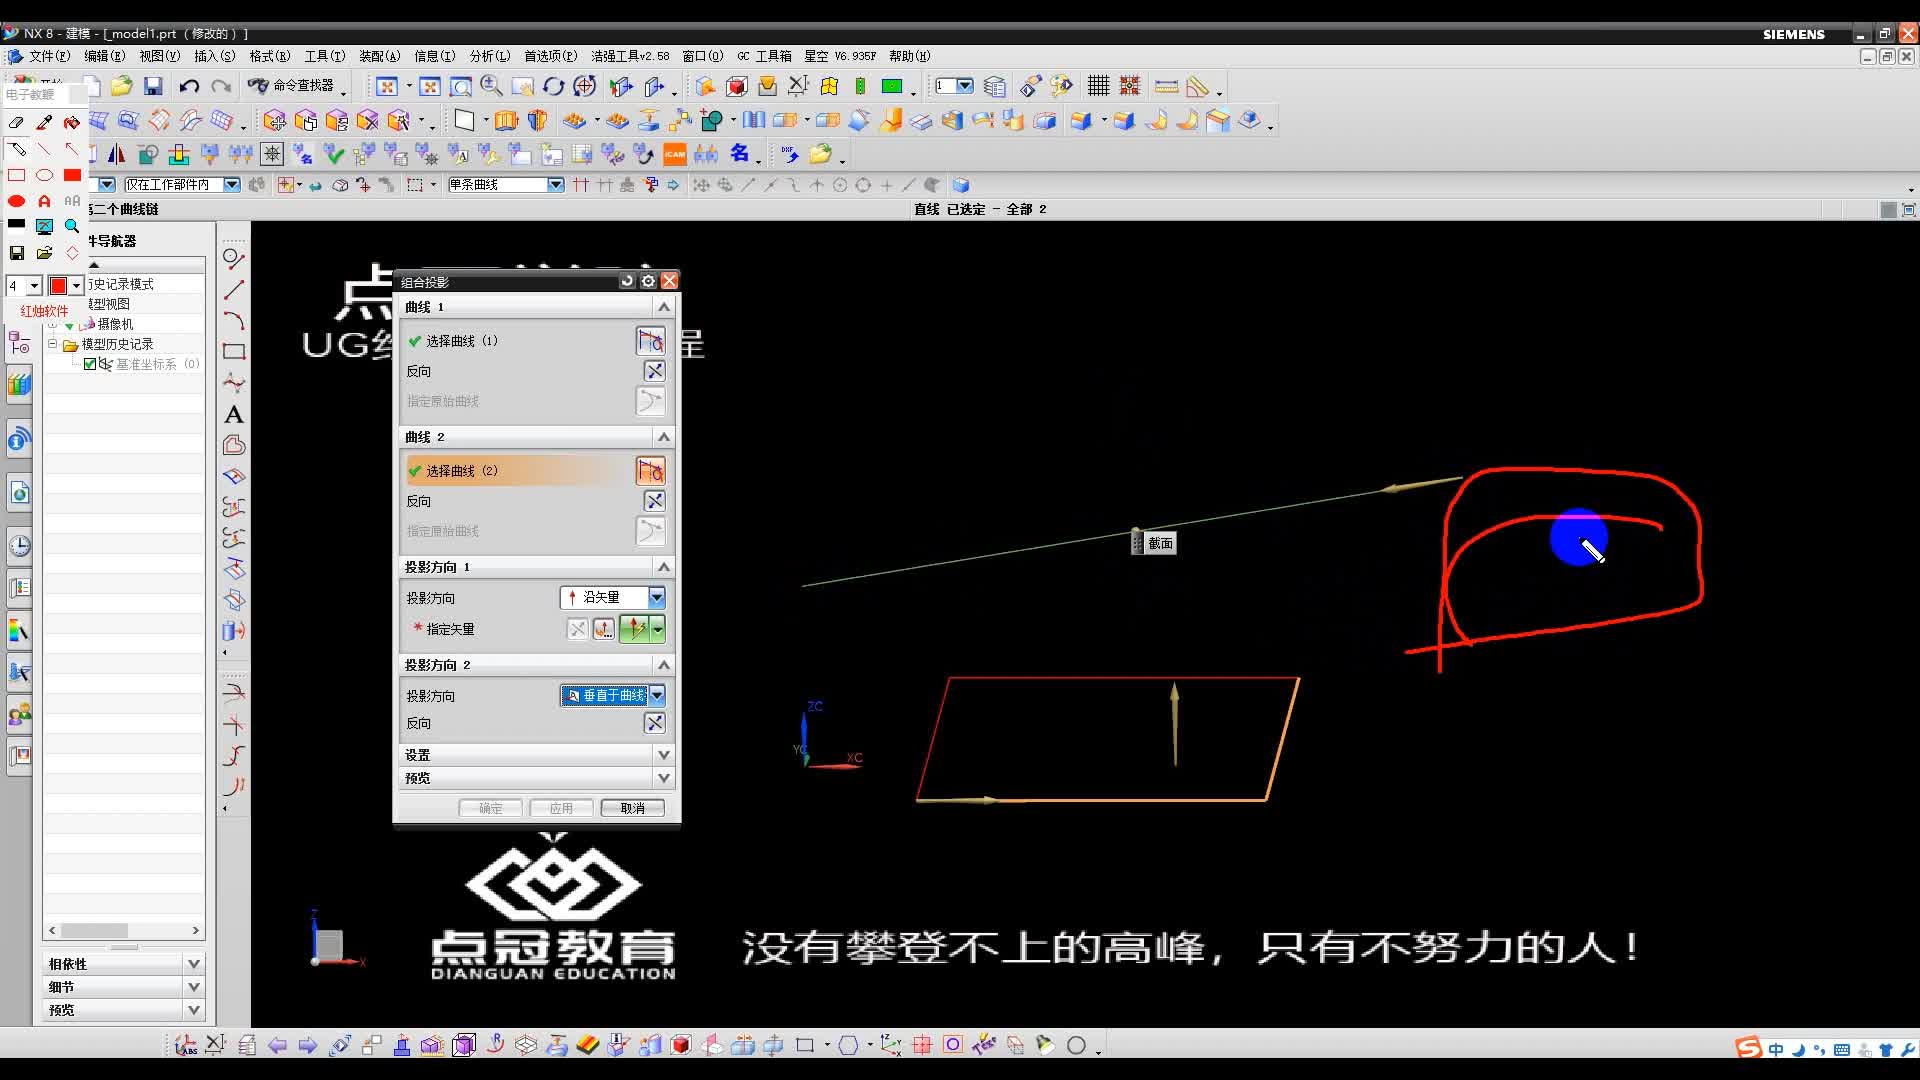1920x1080 pixels.
Task: Open the 单条曲线 curve rule dropdown
Action: (x=555, y=185)
